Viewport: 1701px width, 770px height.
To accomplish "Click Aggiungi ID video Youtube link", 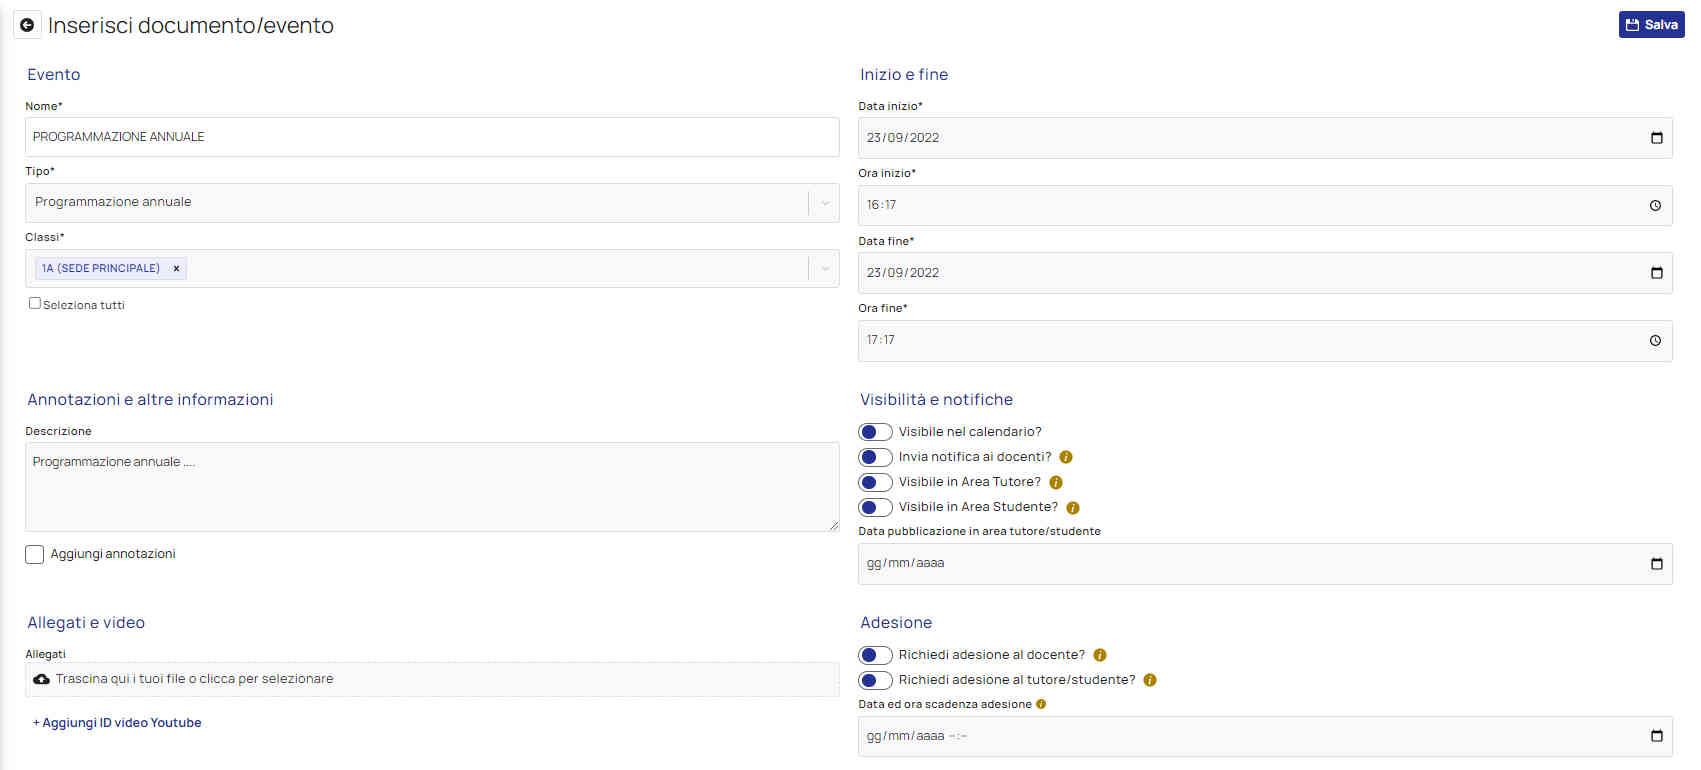I will tap(117, 723).
